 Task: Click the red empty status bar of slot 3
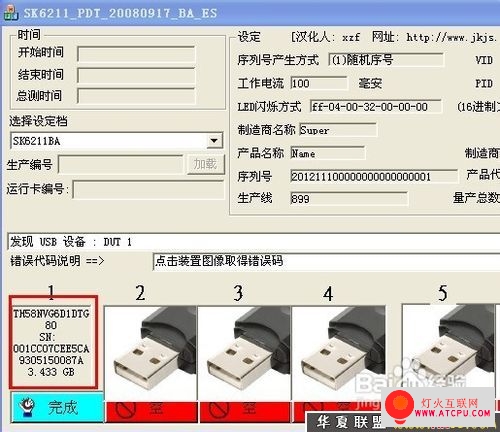click(x=245, y=412)
